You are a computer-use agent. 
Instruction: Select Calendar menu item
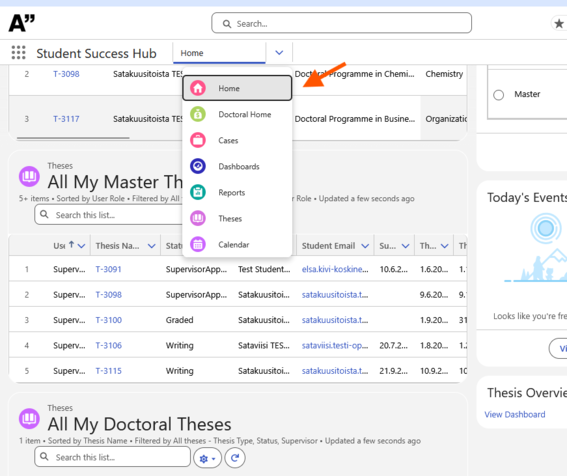click(237, 244)
